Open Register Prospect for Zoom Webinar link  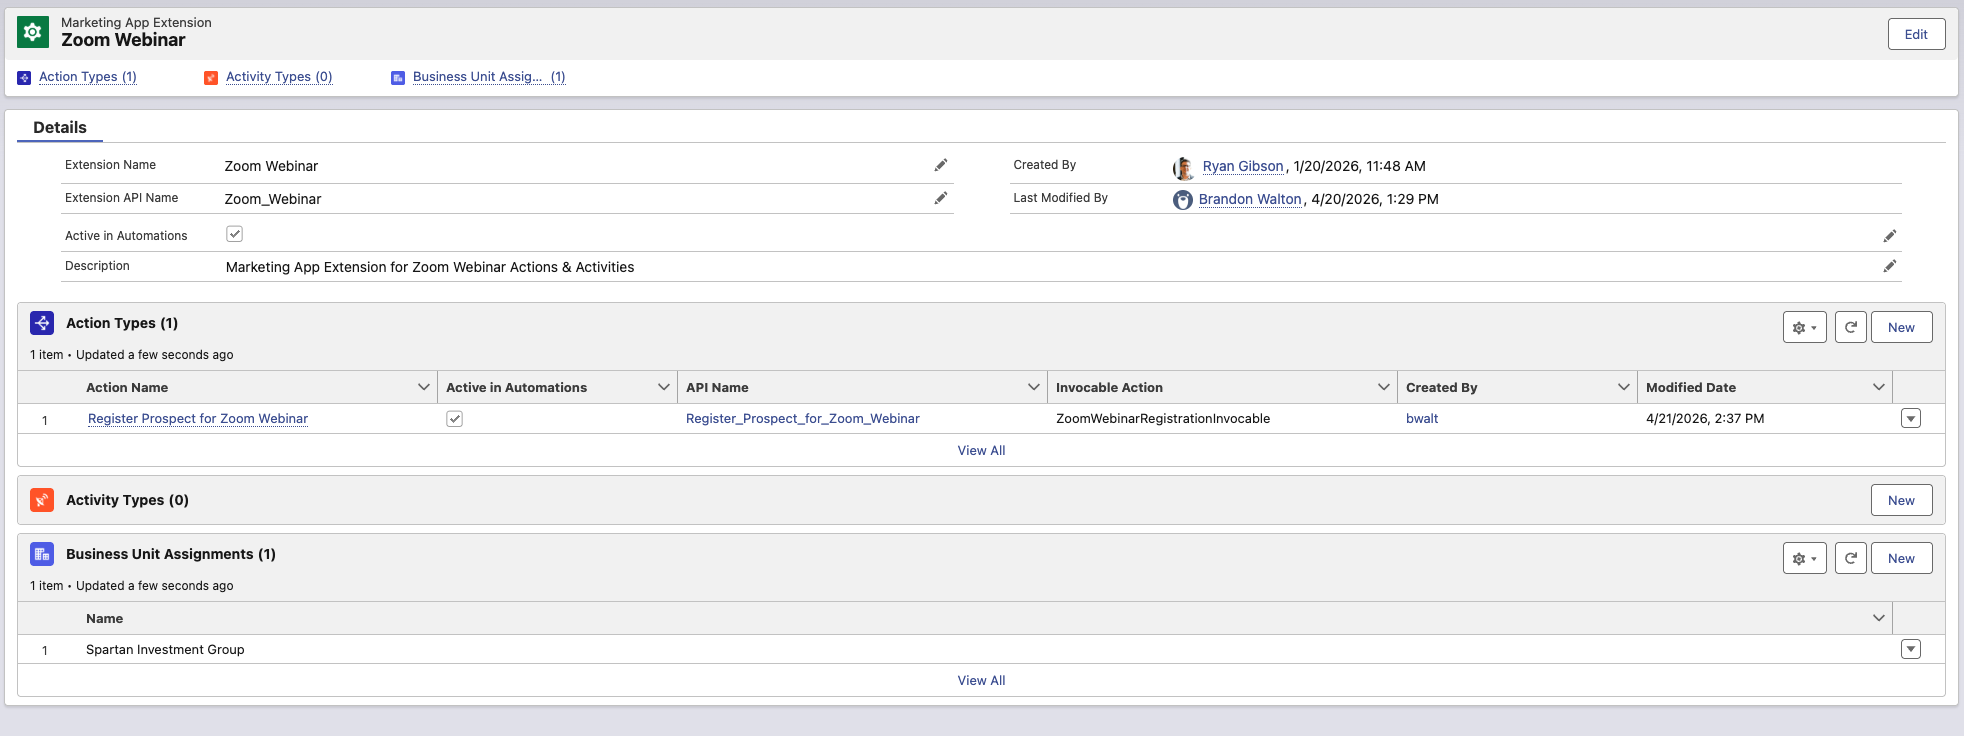pyautogui.click(x=198, y=419)
